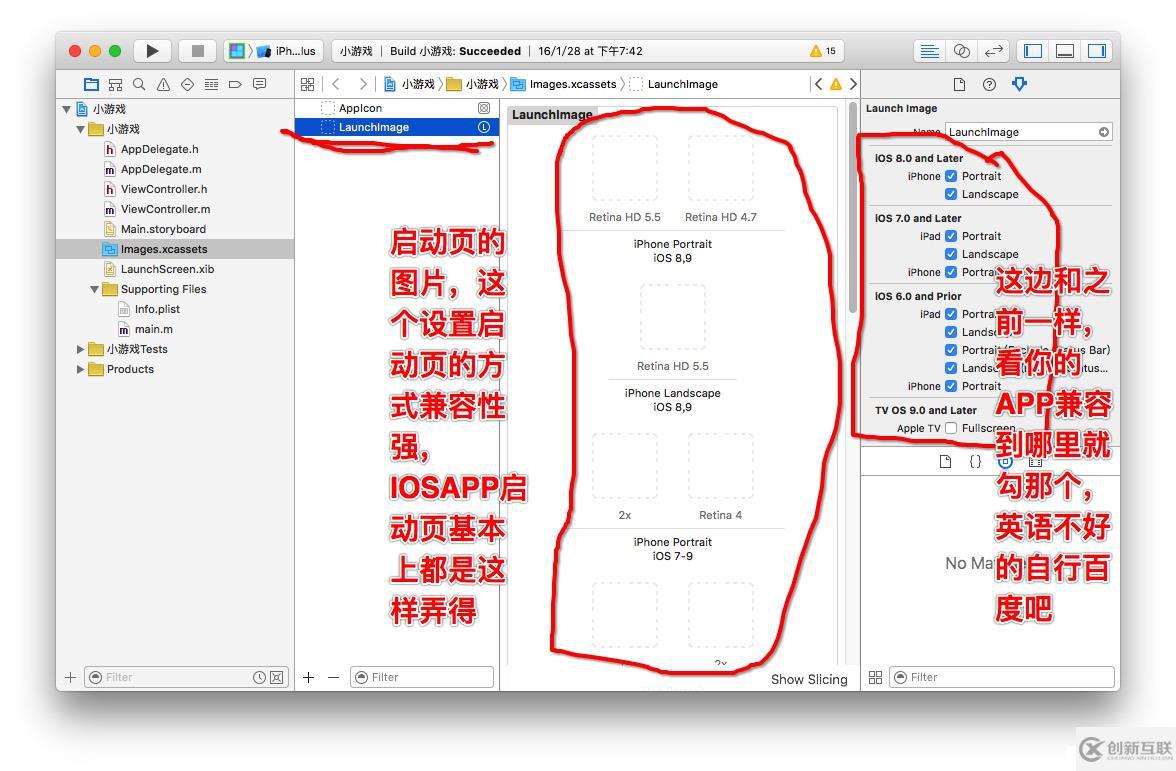This screenshot has width=1176, height=771.
Task: Toggle the debug area visibility
Action: pyautogui.click(x=1065, y=51)
